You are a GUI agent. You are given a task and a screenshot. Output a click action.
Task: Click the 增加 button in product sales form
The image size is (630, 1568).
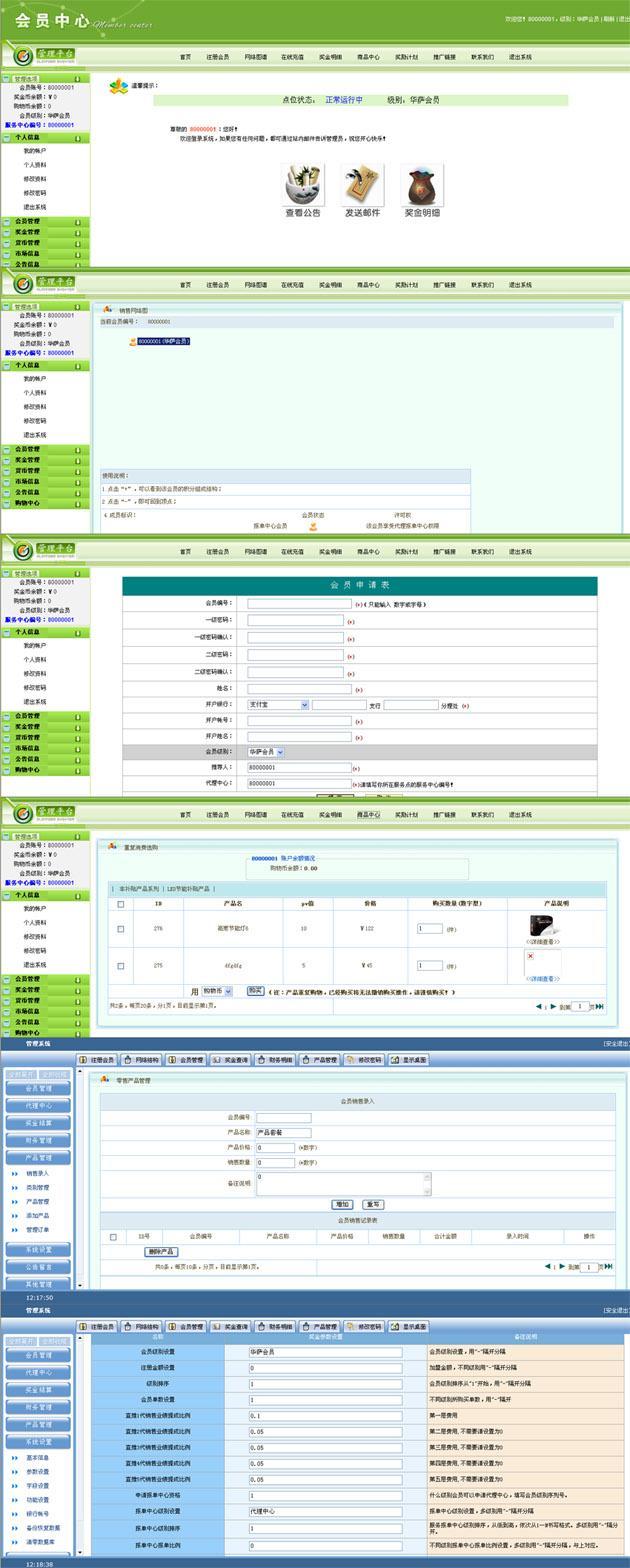click(343, 1204)
